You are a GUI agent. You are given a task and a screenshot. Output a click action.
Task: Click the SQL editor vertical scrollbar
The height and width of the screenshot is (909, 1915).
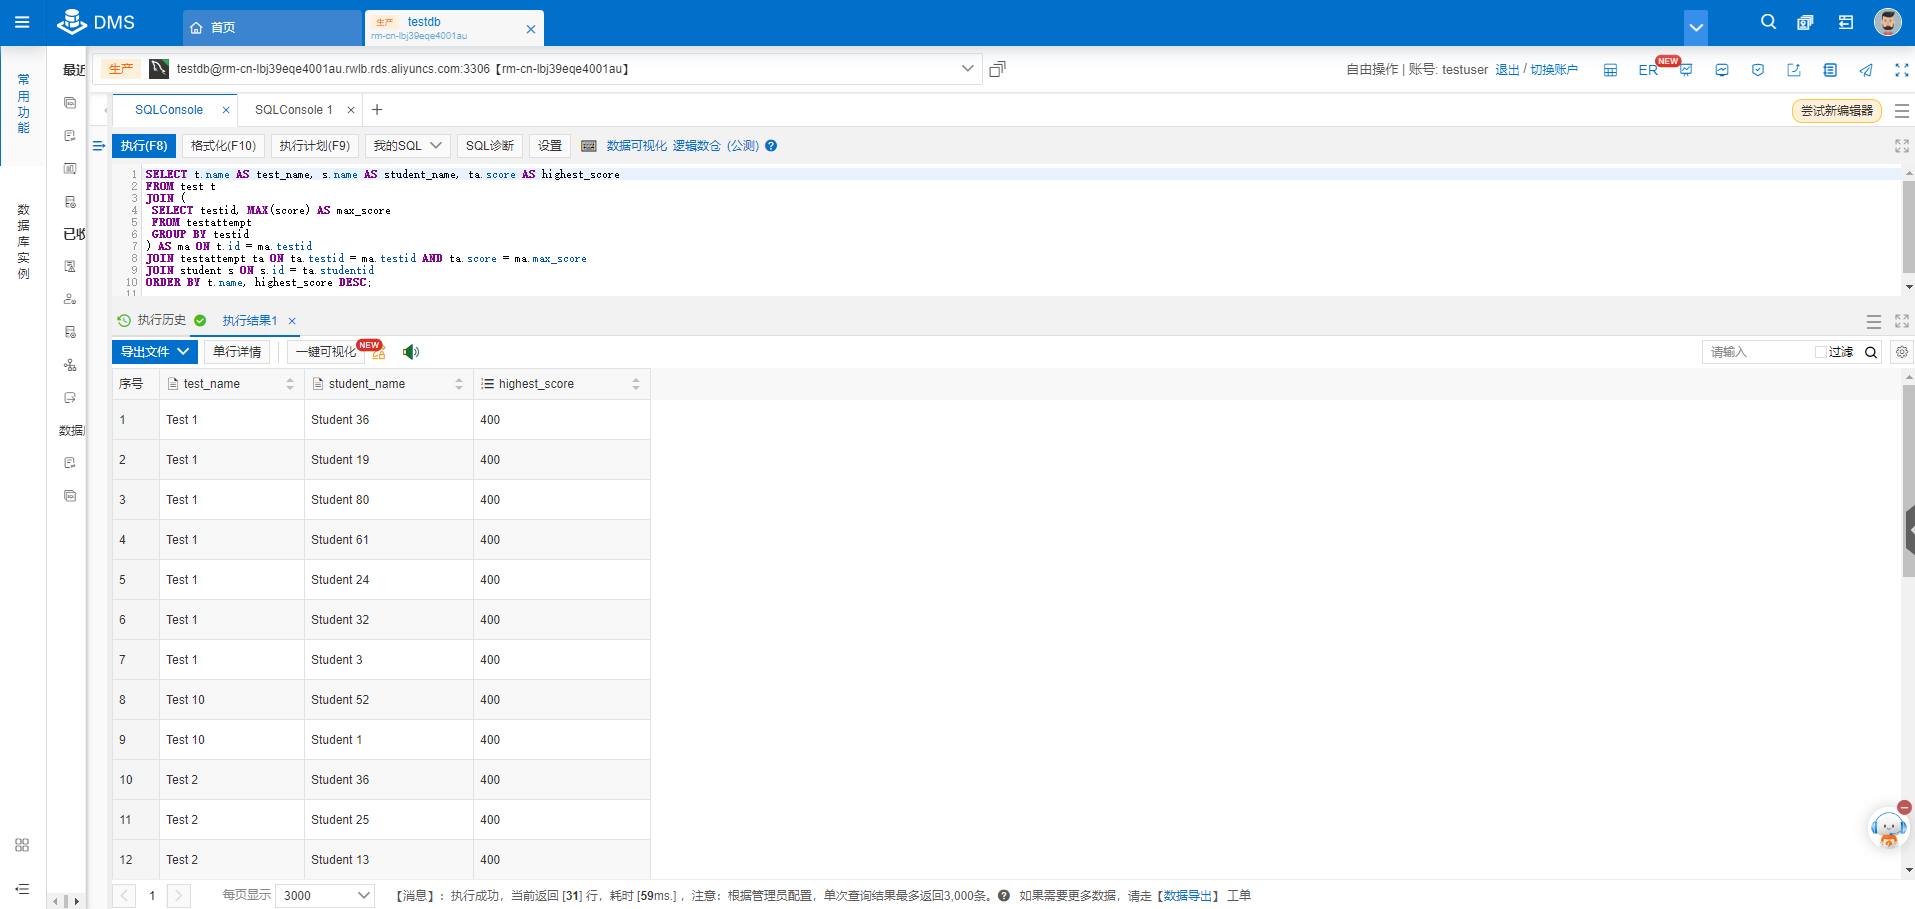click(x=1908, y=229)
